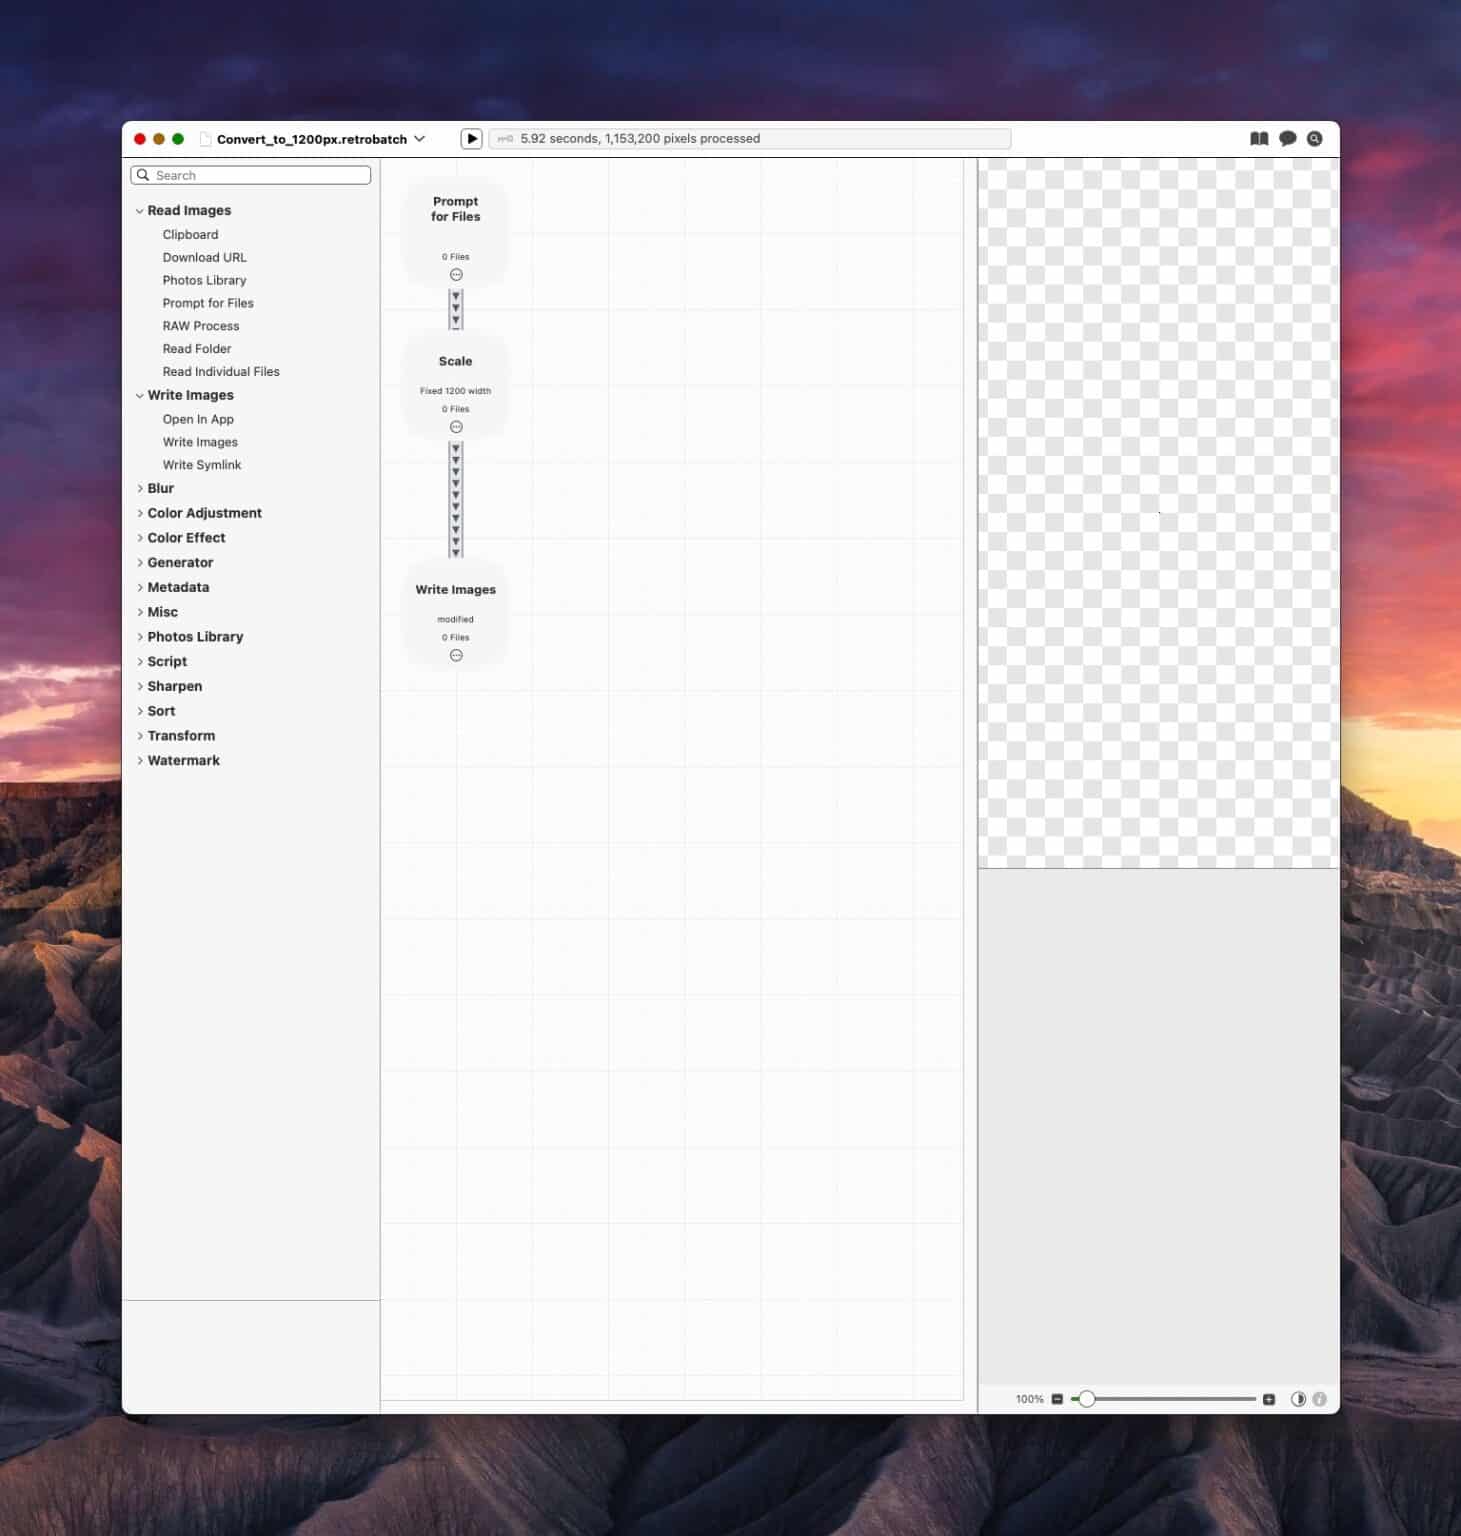The height and width of the screenshot is (1536, 1461).
Task: Collapse the Read Images category
Action: 140,210
